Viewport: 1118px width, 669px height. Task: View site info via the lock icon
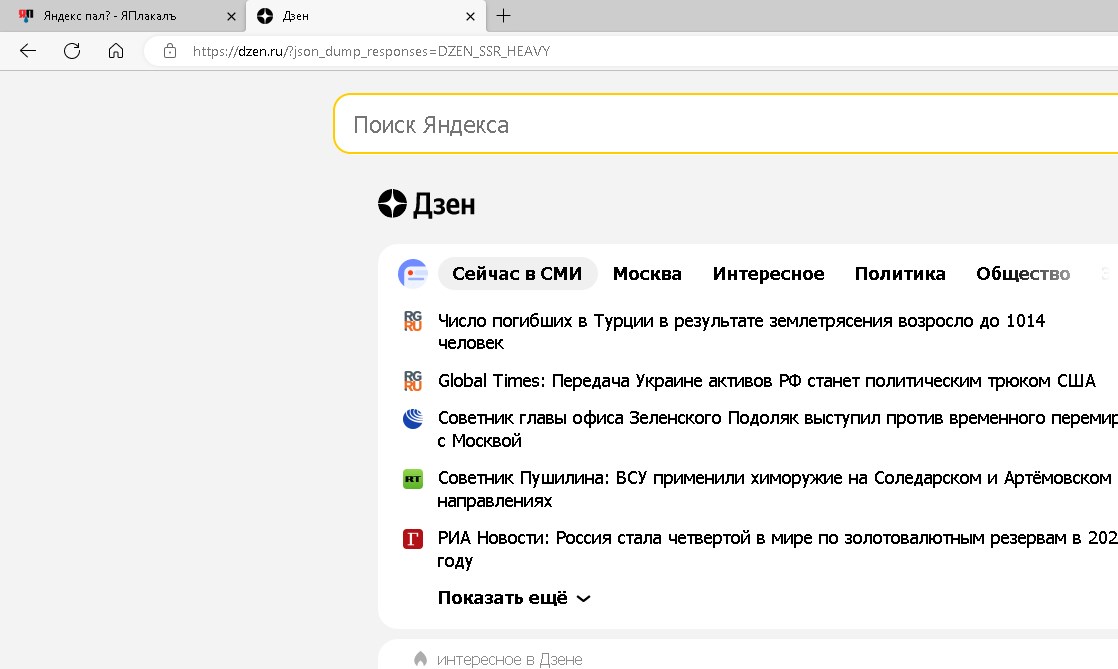tap(170, 51)
